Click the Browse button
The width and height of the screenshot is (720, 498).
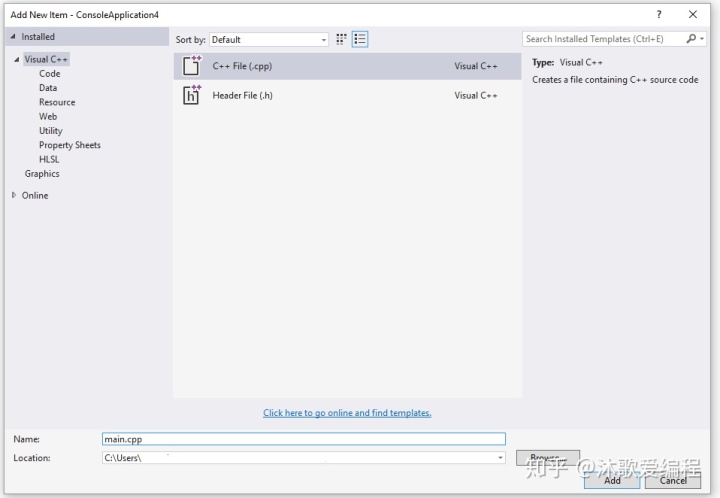click(x=548, y=458)
